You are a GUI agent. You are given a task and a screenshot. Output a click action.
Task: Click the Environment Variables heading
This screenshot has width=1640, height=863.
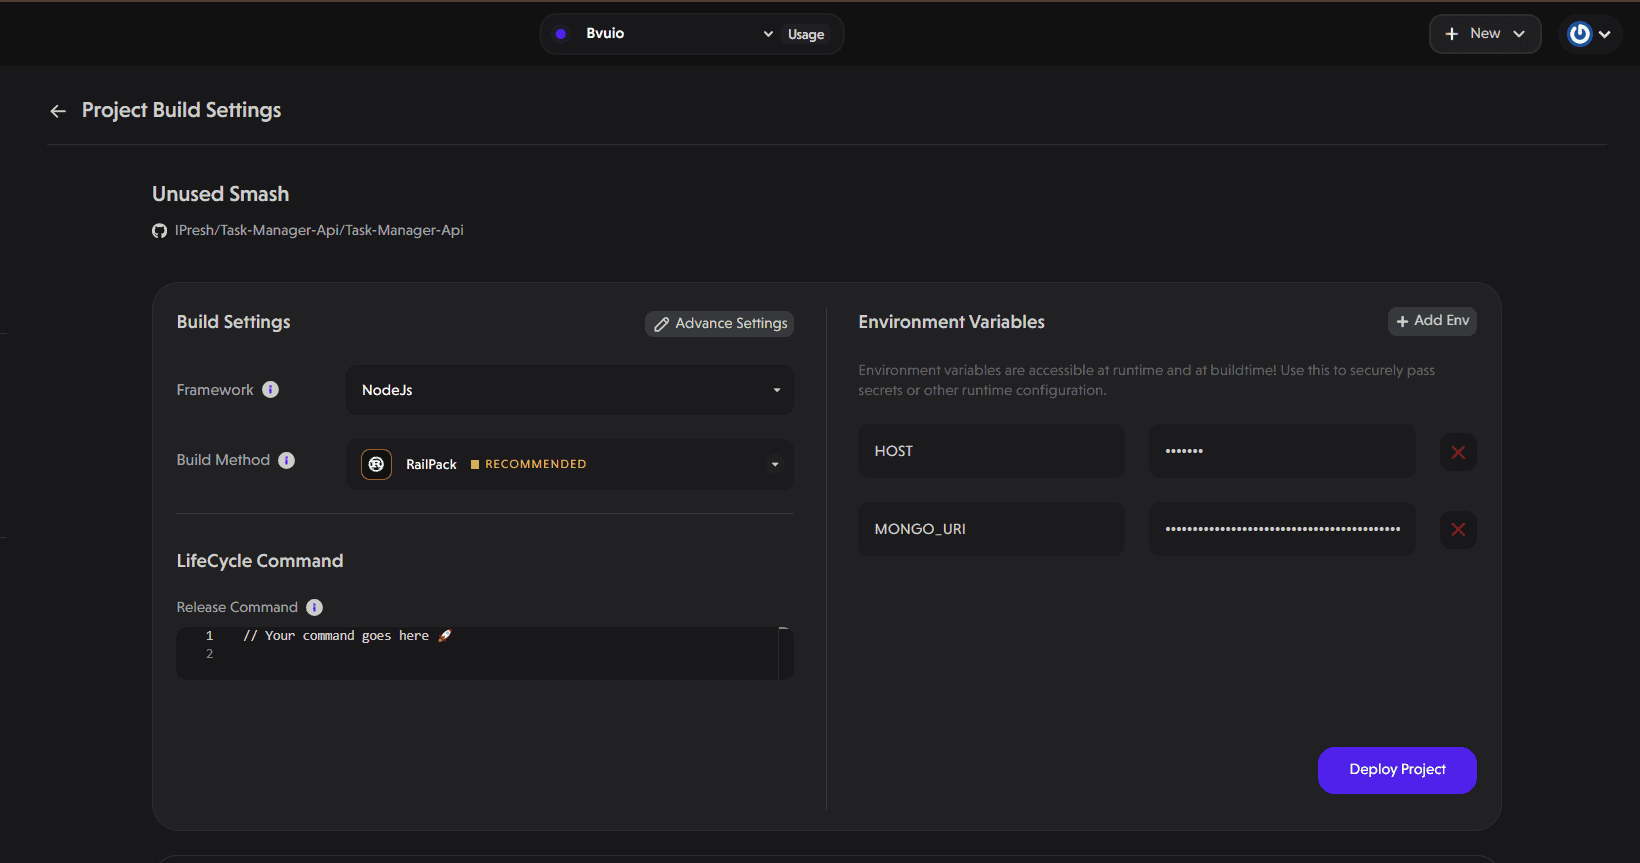point(951,322)
